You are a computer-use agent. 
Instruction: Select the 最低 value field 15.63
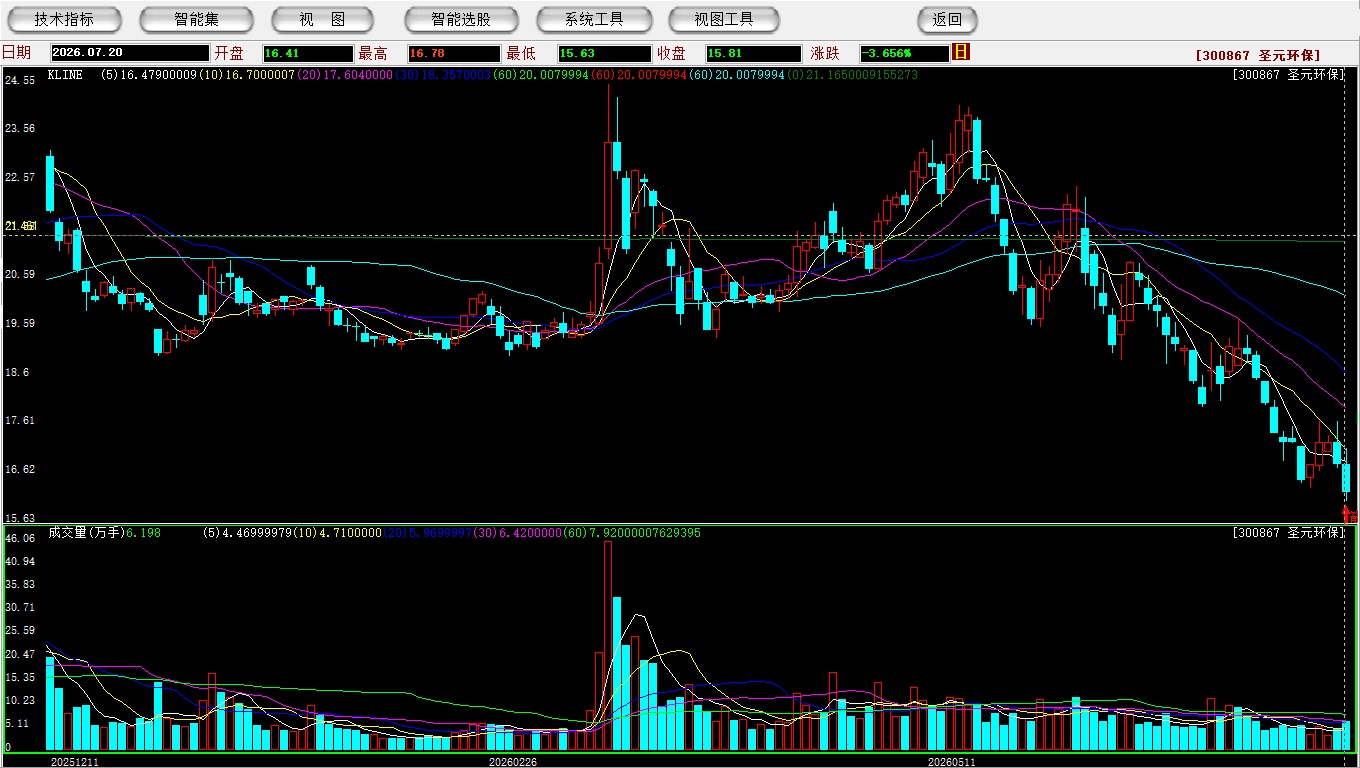(x=605, y=53)
